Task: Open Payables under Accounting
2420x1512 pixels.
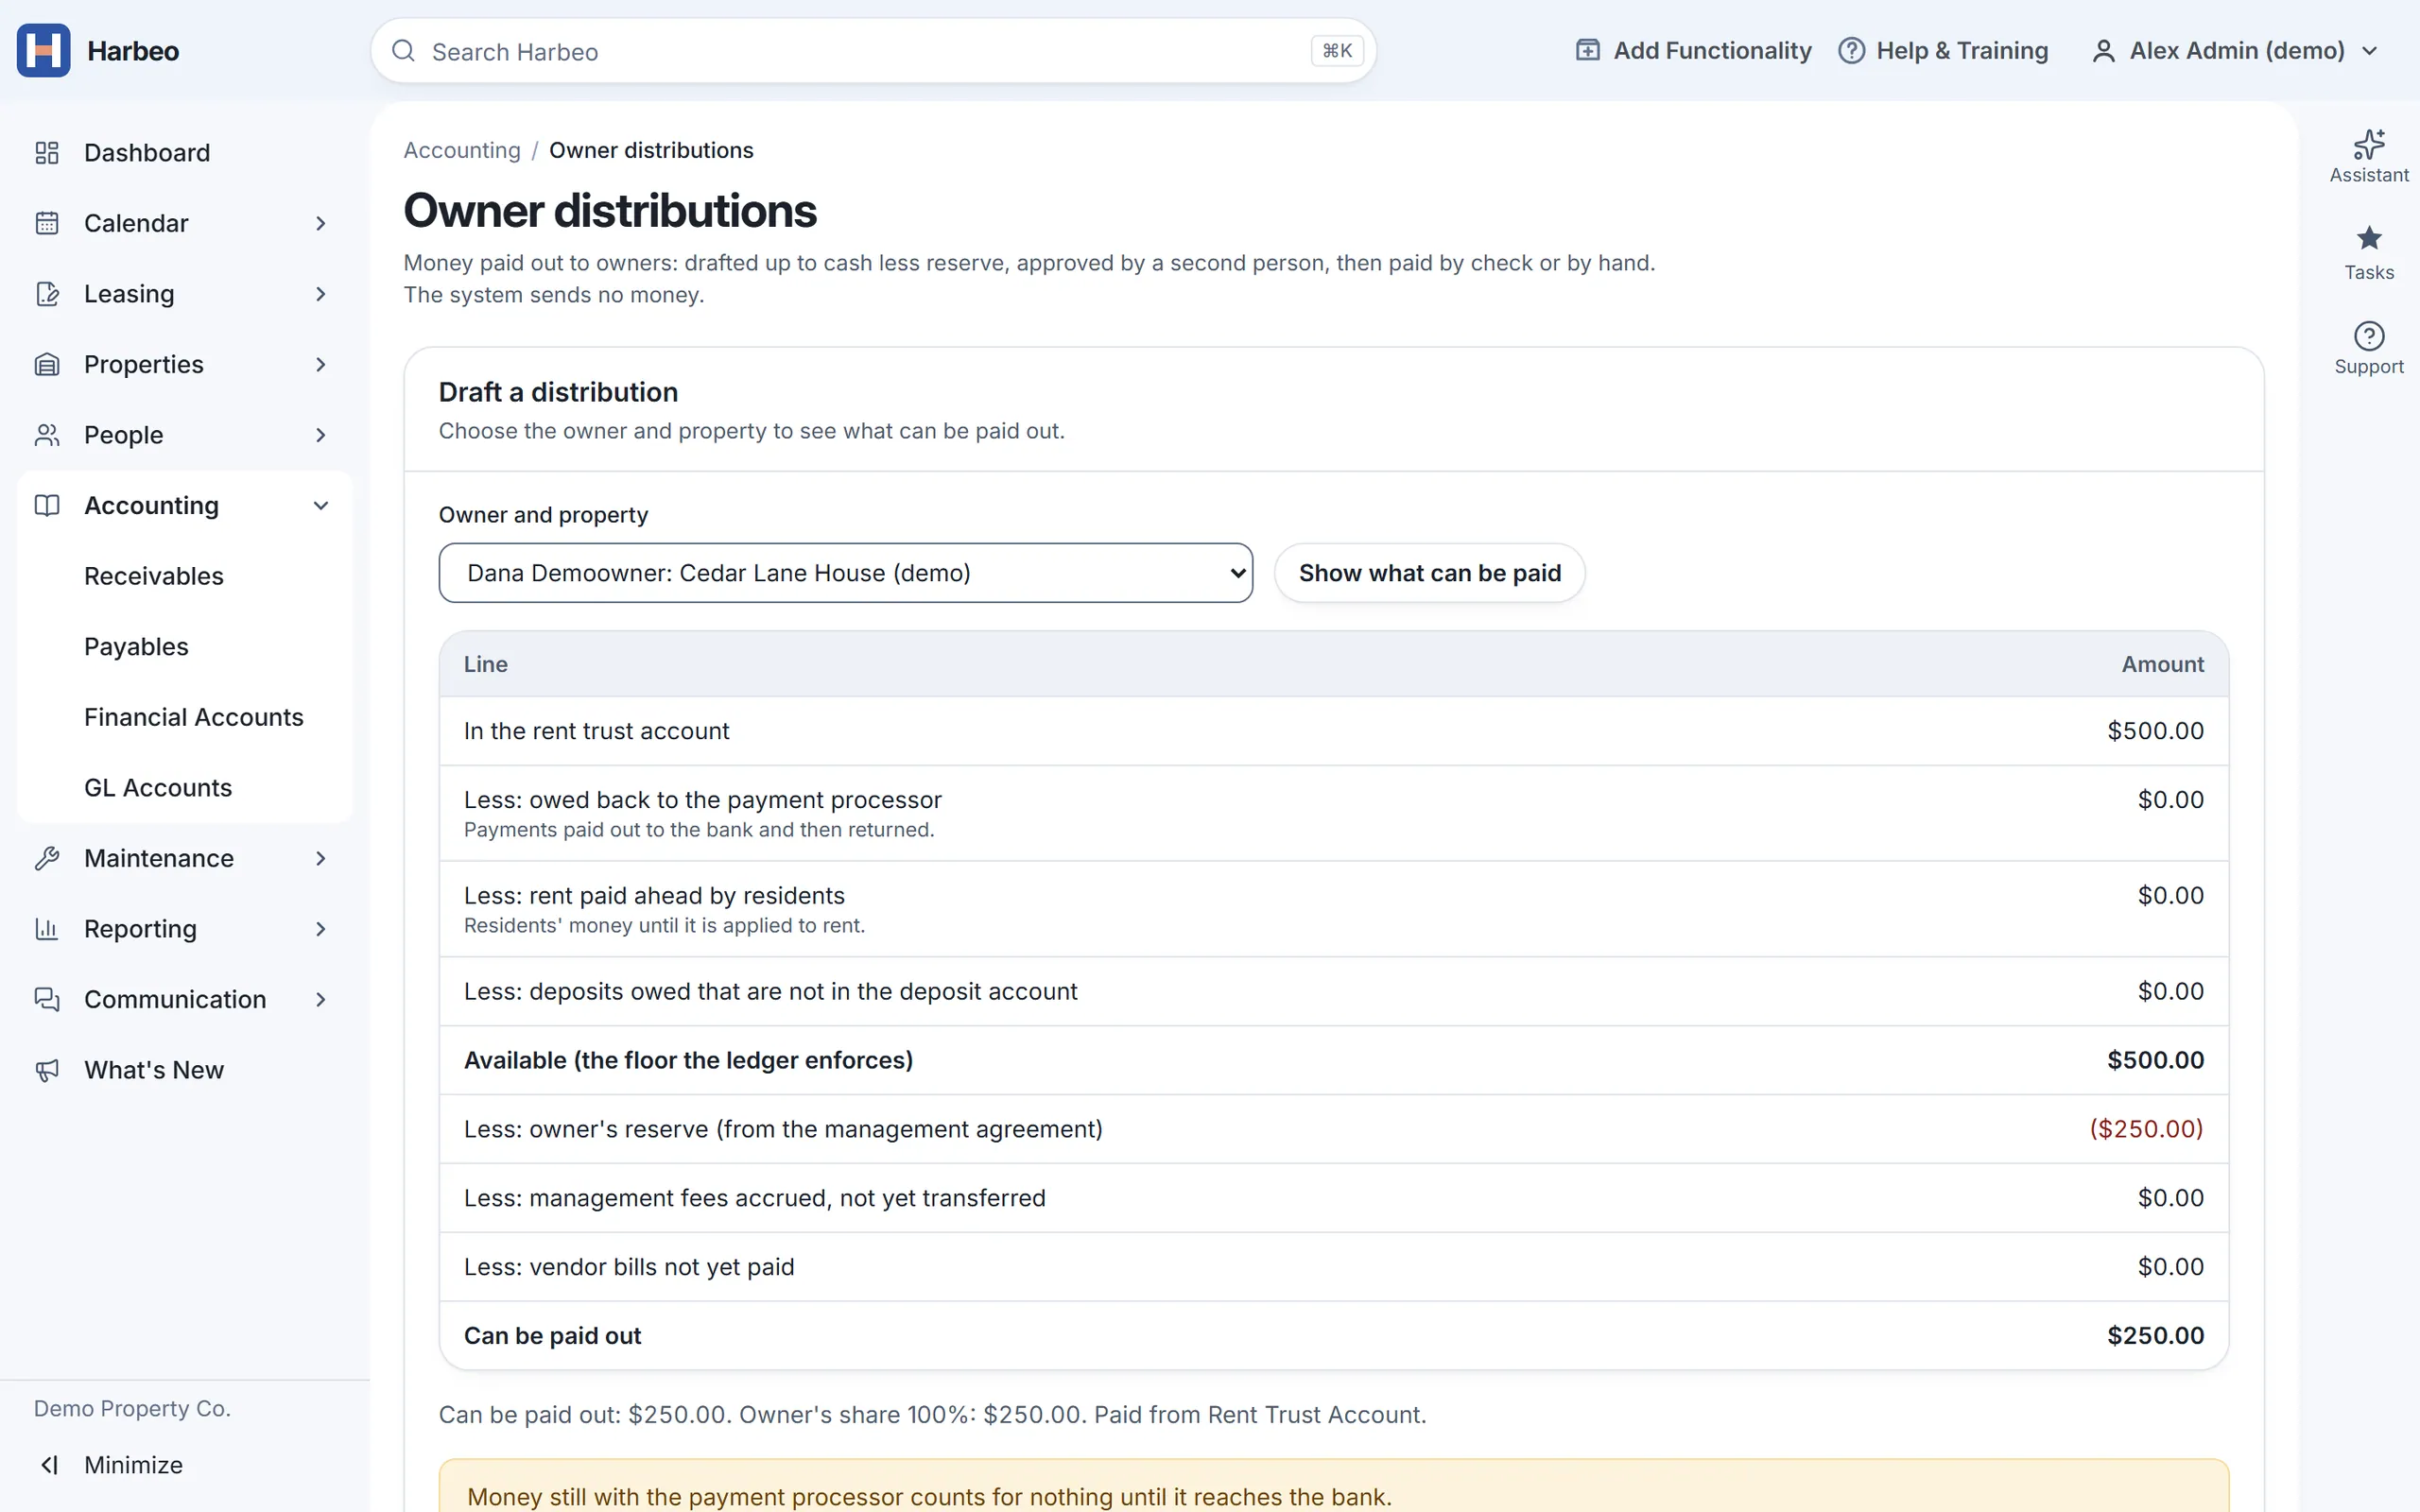Action: pyautogui.click(x=136, y=647)
